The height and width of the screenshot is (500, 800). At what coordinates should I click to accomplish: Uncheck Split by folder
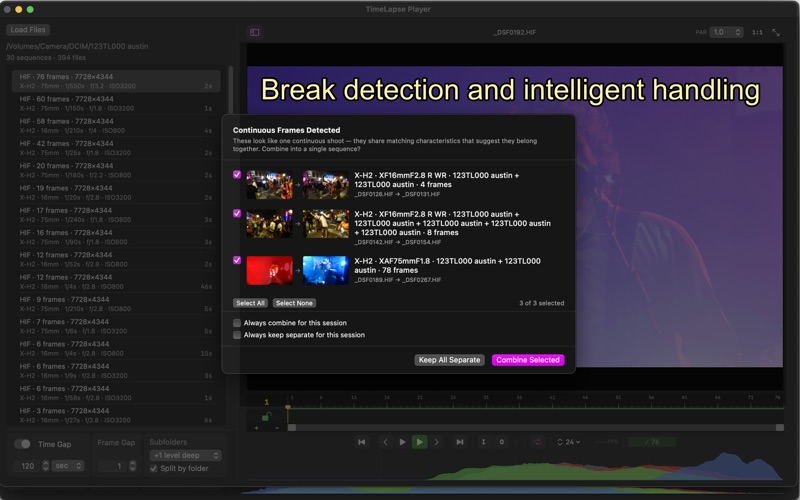click(154, 468)
